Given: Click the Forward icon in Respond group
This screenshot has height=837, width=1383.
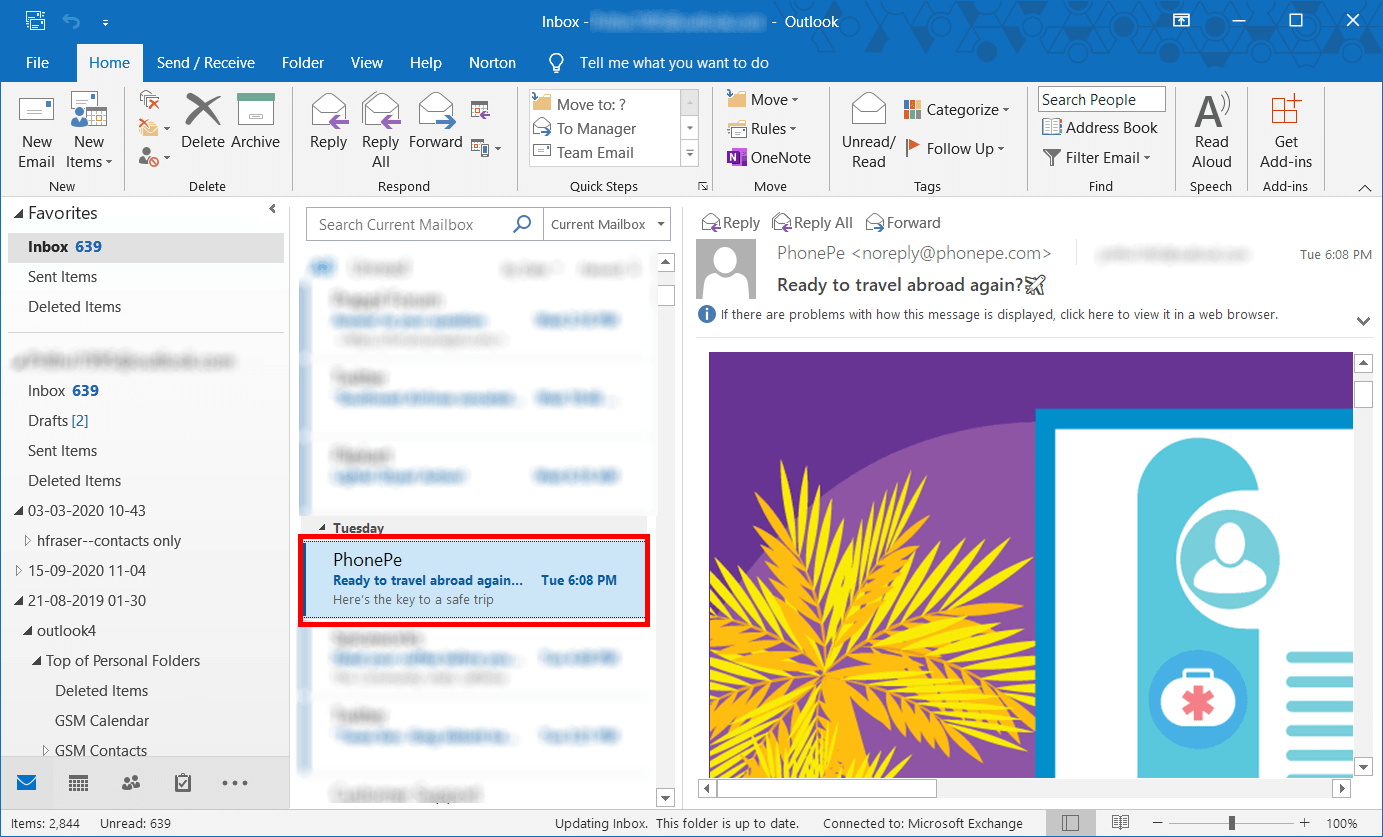Looking at the screenshot, I should click(435, 122).
